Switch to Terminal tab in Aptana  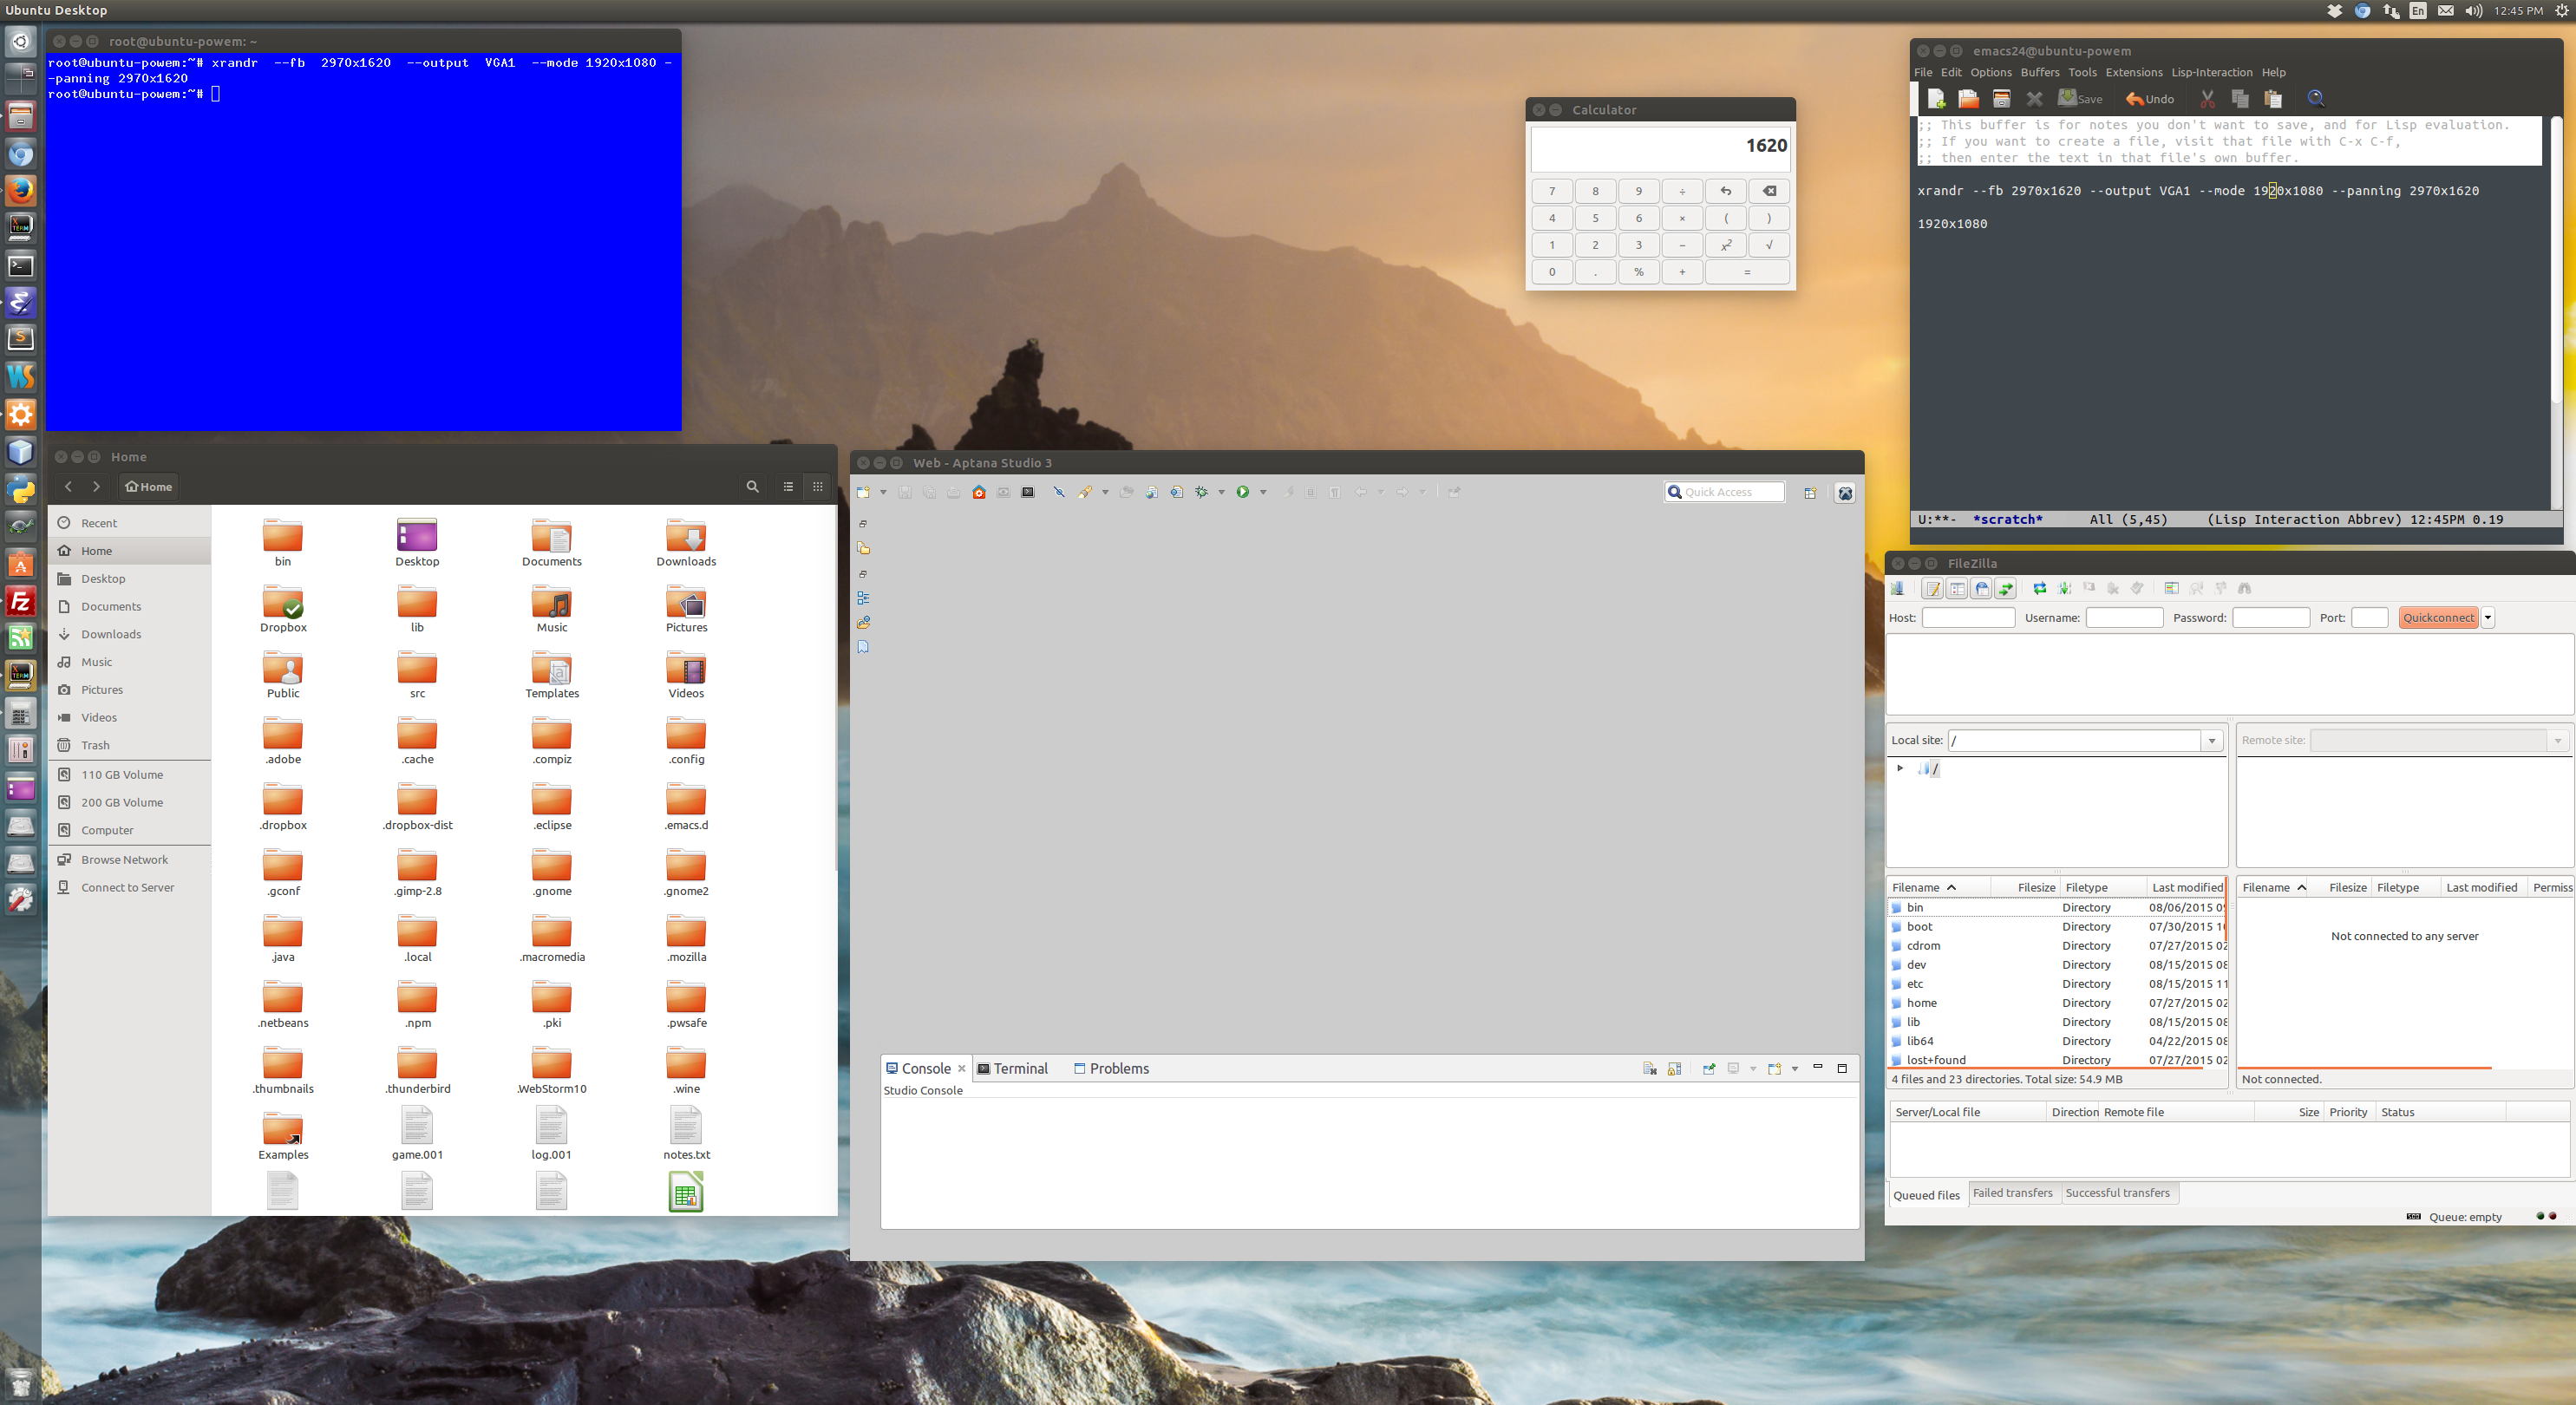1012,1068
